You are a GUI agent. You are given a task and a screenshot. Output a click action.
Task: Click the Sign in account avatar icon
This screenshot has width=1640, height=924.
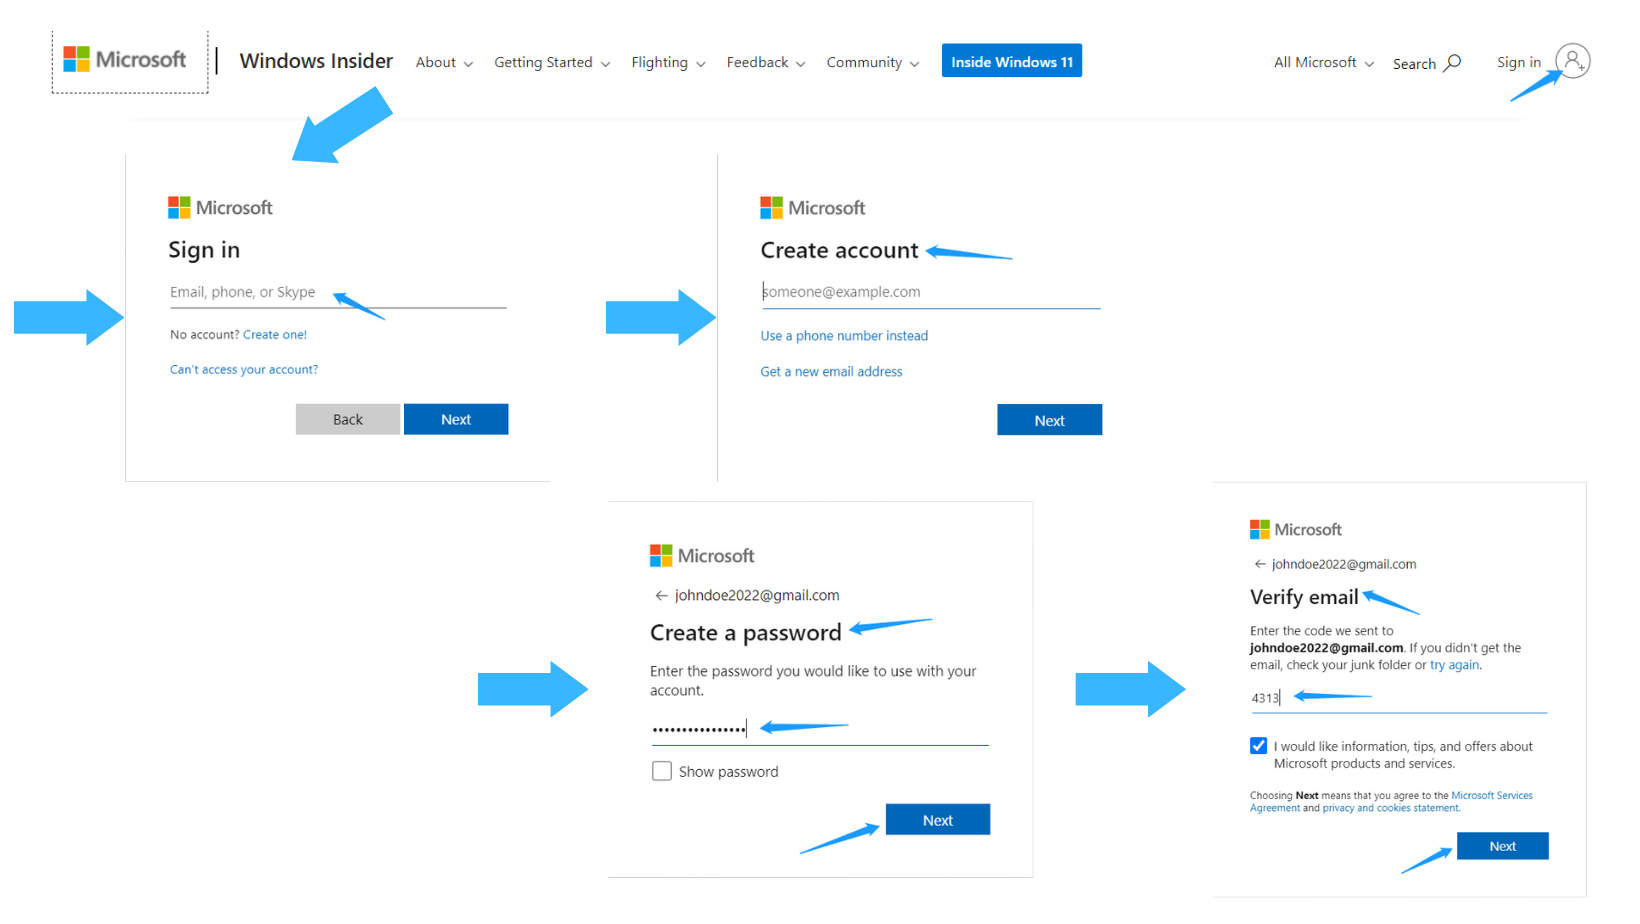click(1573, 61)
